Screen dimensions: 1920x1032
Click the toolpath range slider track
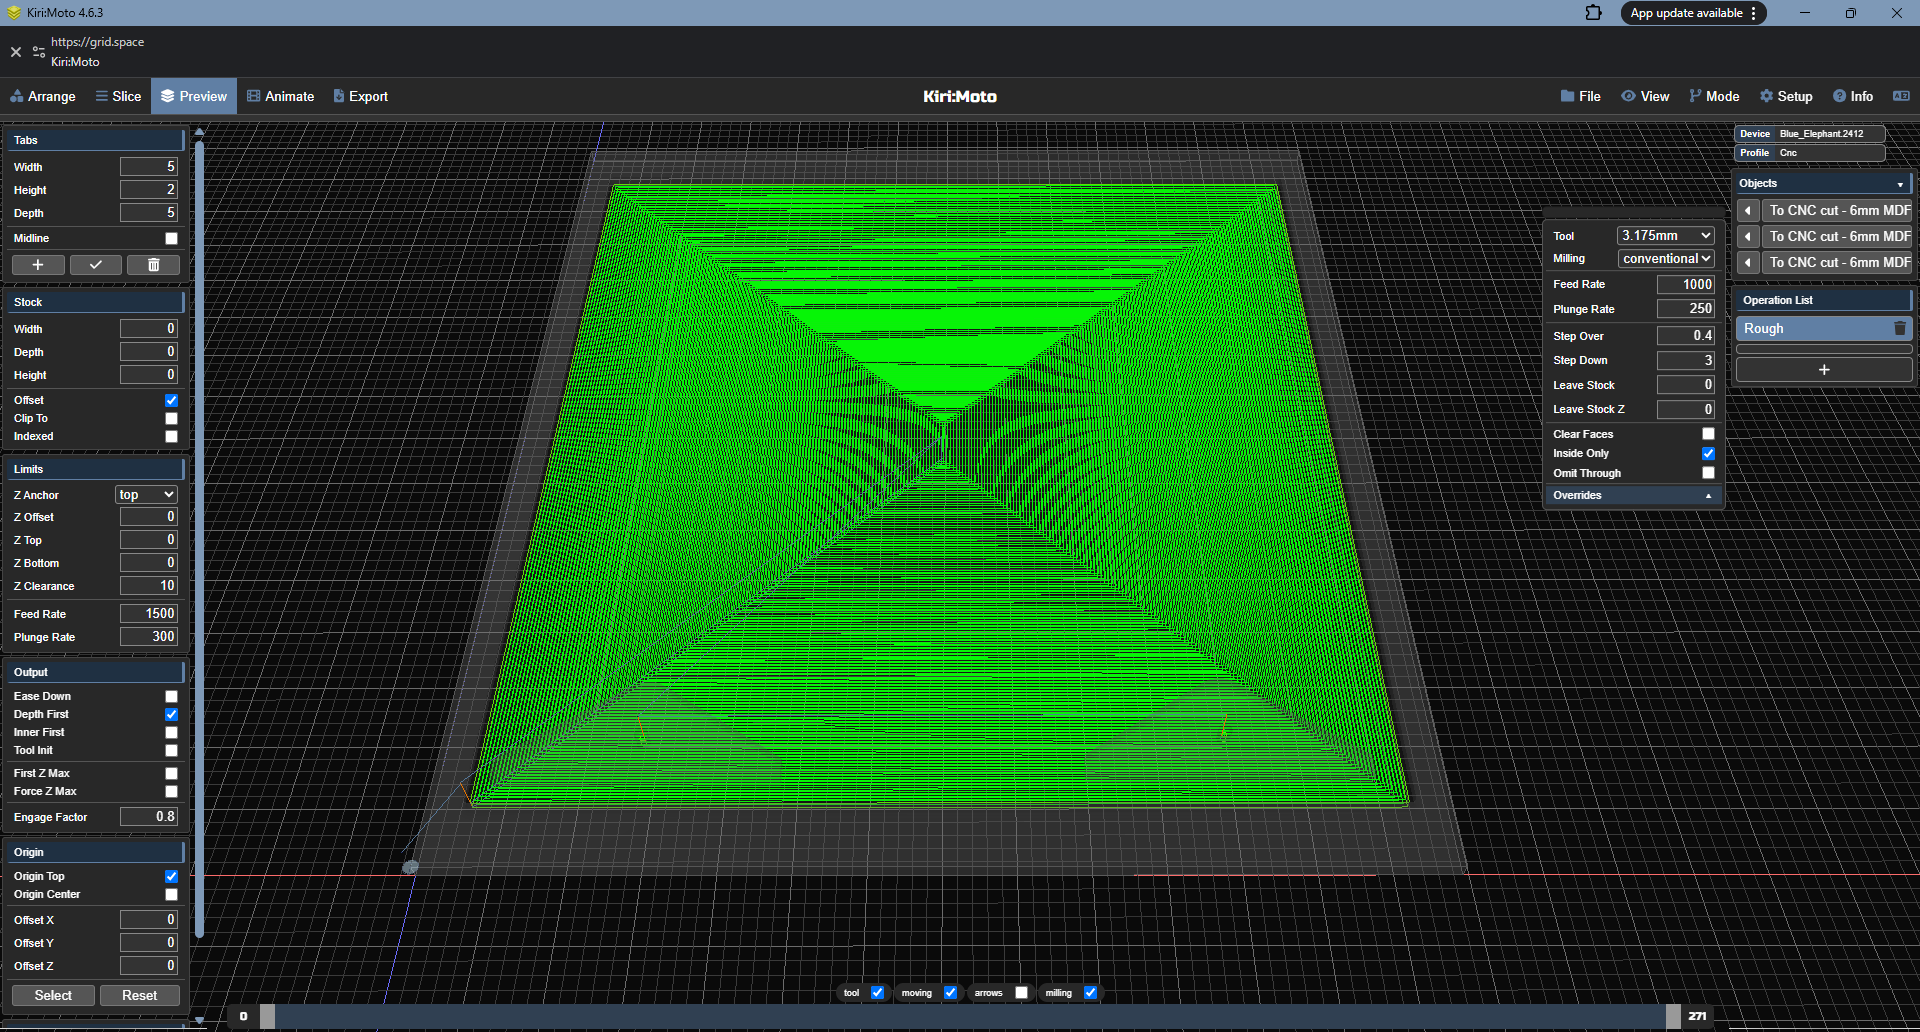tap(970, 1016)
